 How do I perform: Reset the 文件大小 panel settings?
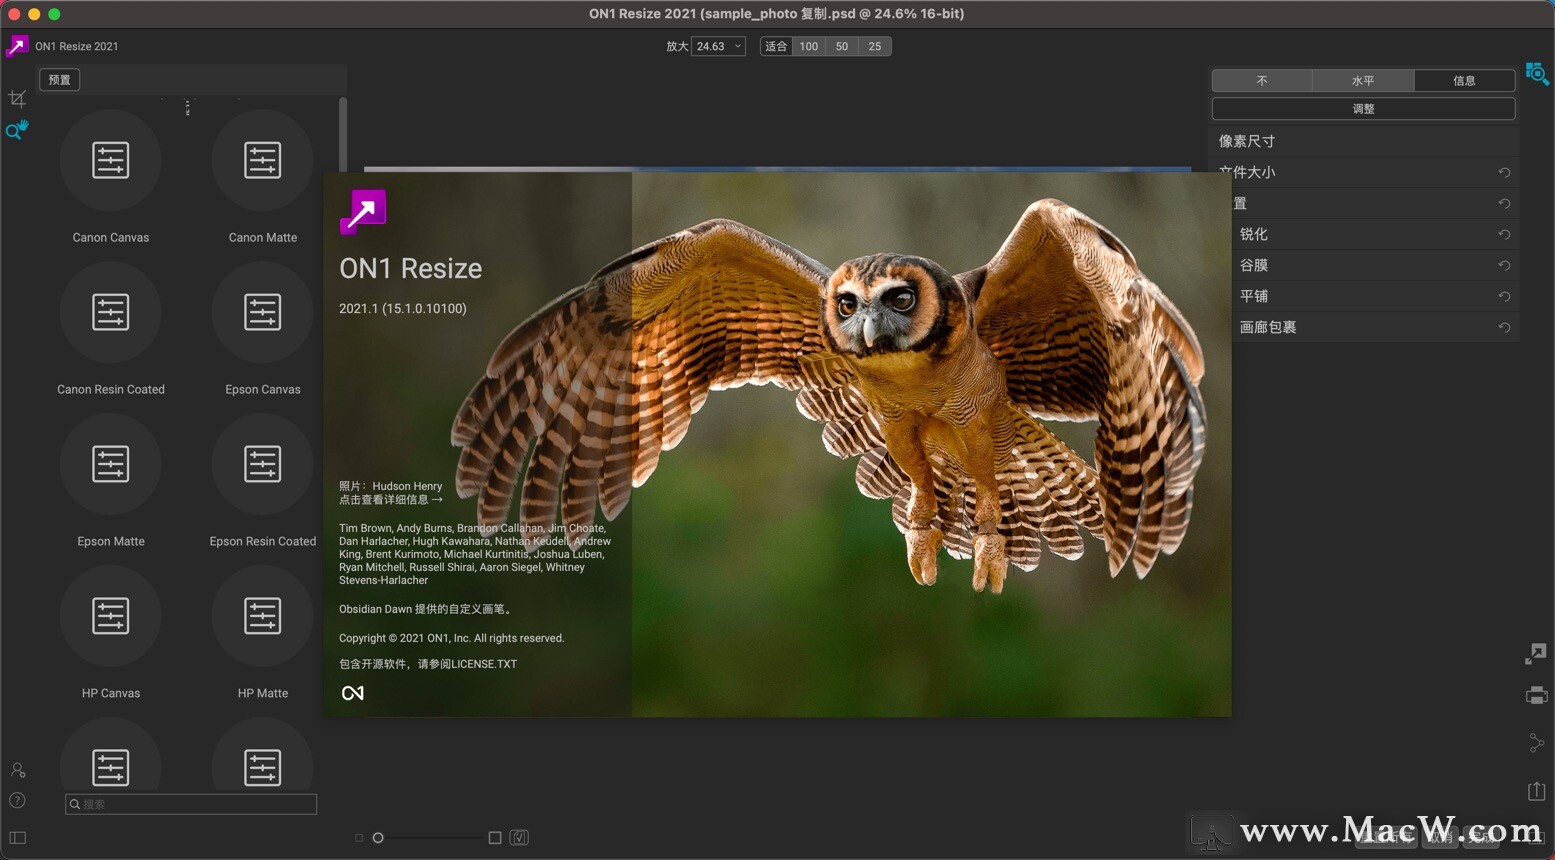coord(1504,172)
